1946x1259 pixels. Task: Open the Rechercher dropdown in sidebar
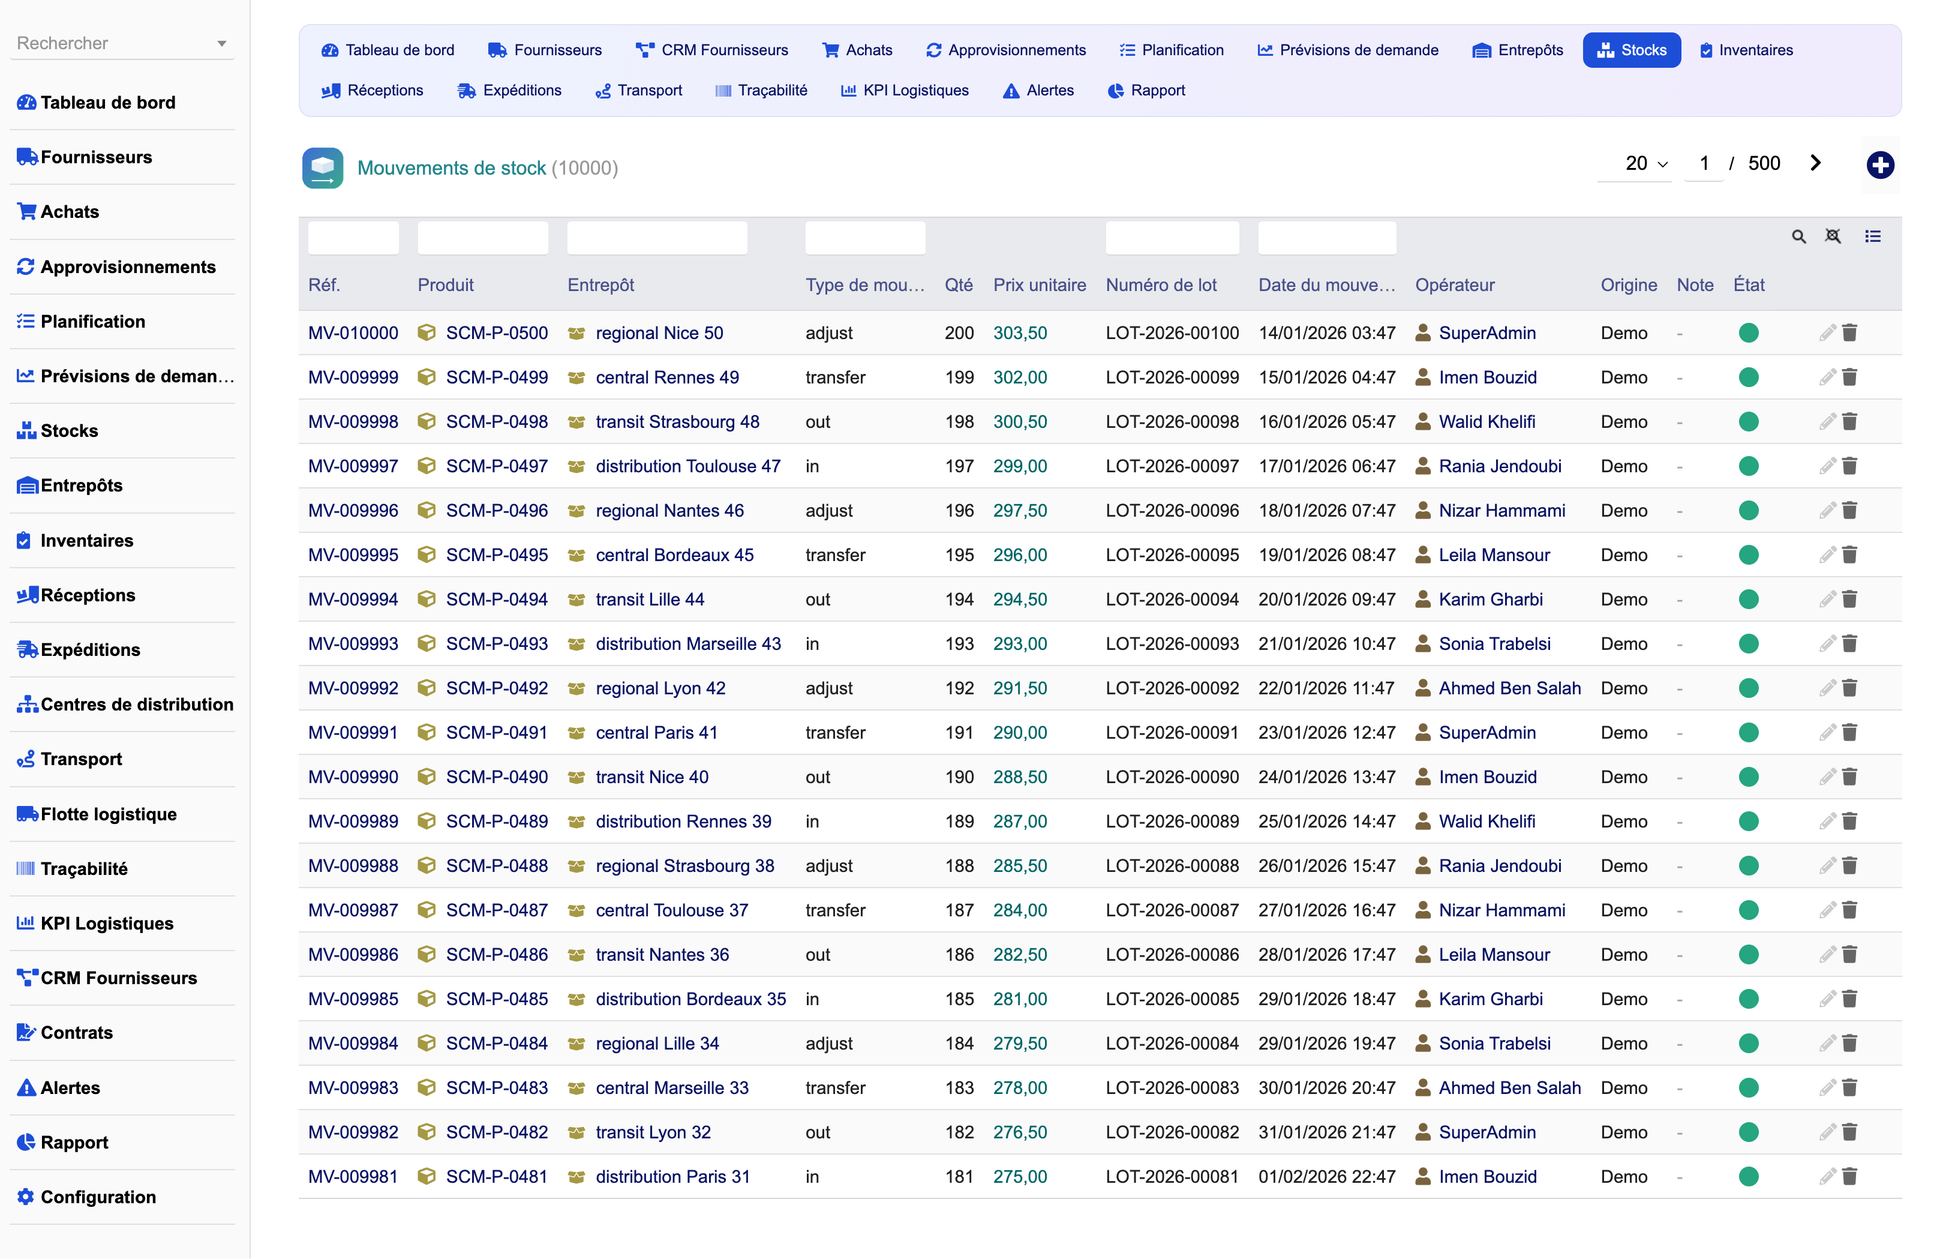click(x=122, y=43)
